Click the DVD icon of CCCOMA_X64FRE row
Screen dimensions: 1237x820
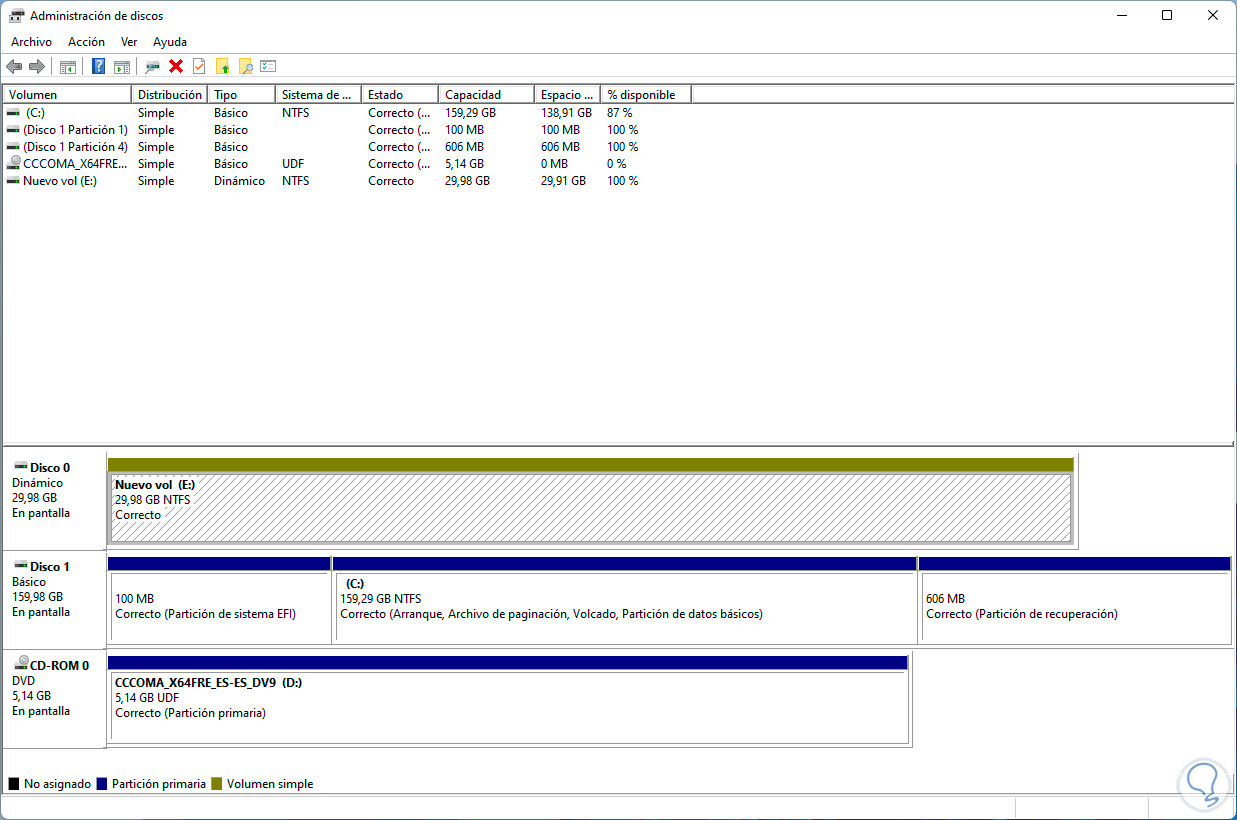(x=13, y=163)
